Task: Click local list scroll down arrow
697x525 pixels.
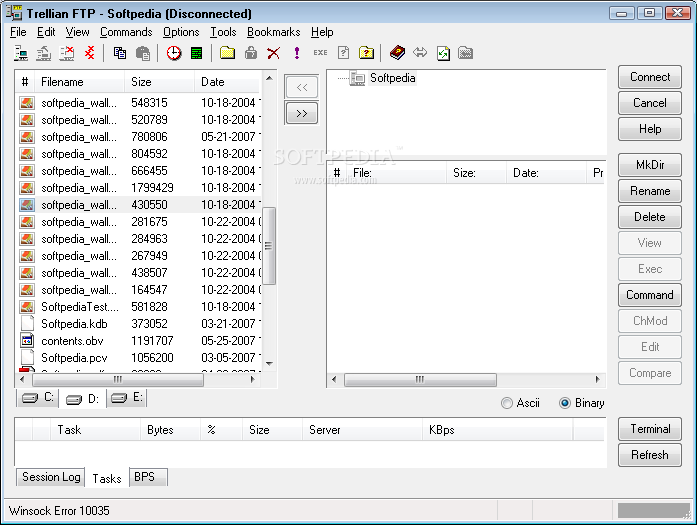Action: click(269, 364)
